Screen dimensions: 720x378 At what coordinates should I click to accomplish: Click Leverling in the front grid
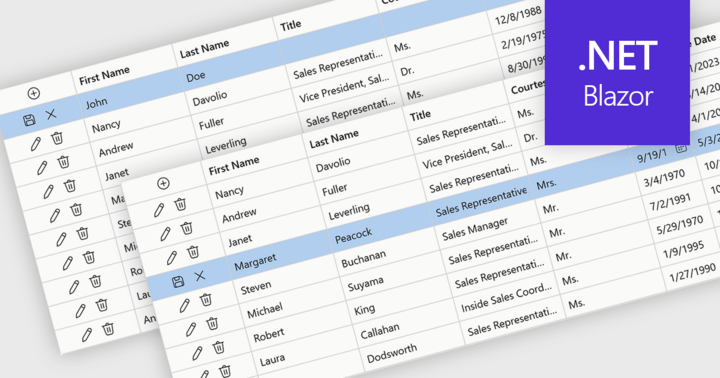(x=349, y=212)
